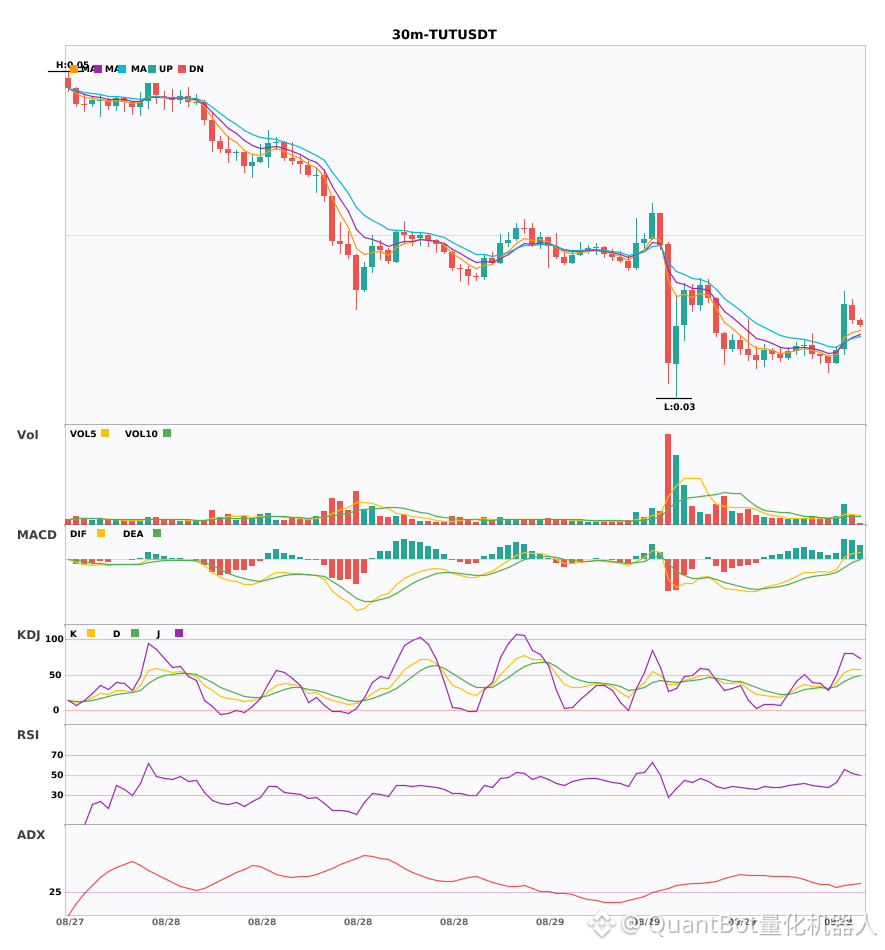The width and height of the screenshot is (885, 950).
Task: Click the 0 axis value in KDJ panel
Action: tap(56, 710)
